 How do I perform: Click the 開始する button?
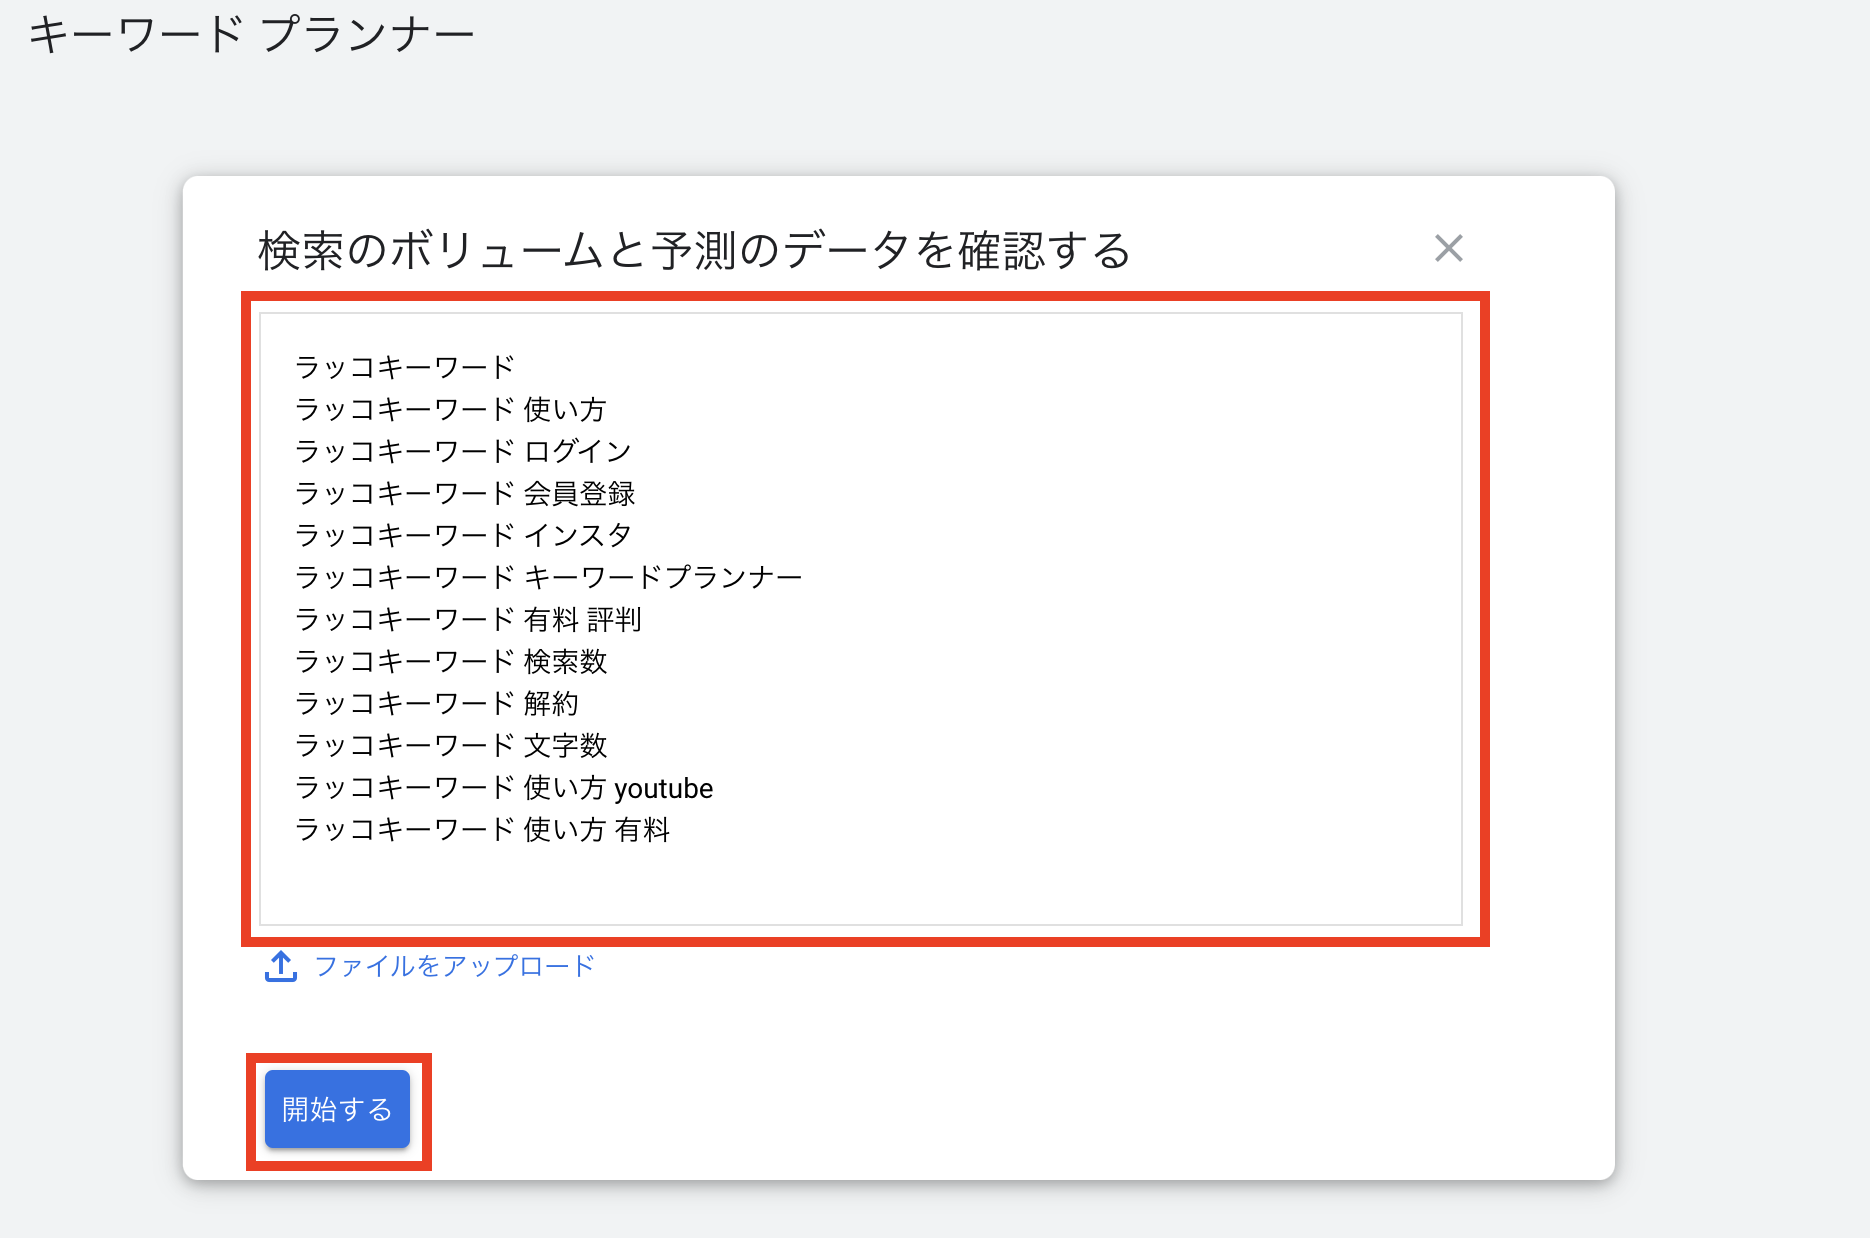pos(337,1109)
